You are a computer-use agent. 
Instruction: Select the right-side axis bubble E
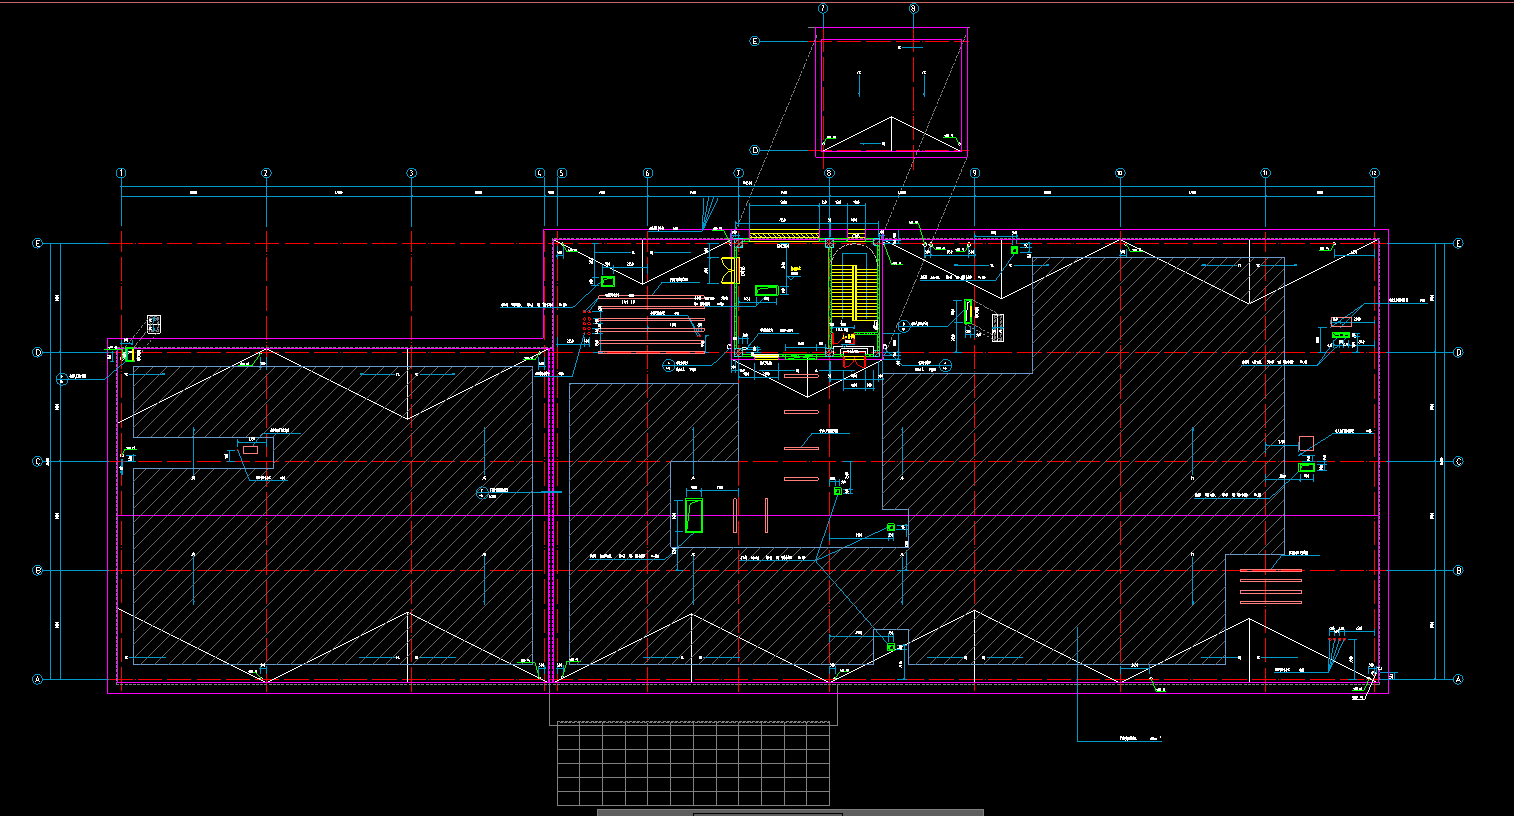pyautogui.click(x=1458, y=244)
